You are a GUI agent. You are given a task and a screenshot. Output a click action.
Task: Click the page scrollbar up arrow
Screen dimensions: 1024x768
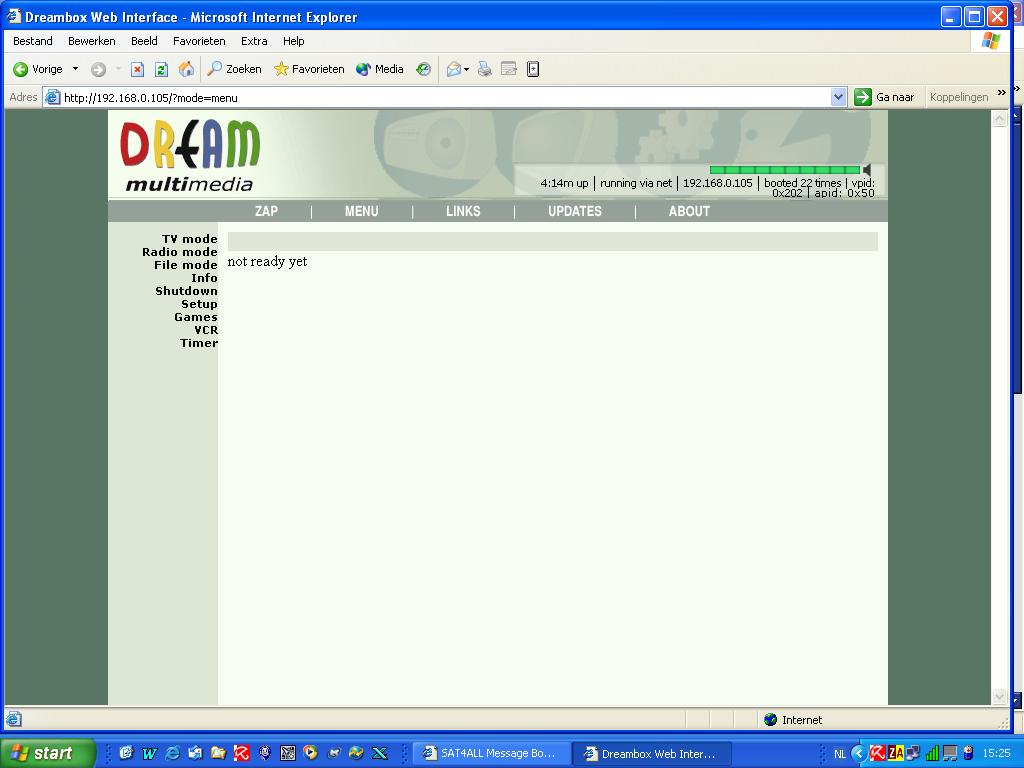coord(999,118)
